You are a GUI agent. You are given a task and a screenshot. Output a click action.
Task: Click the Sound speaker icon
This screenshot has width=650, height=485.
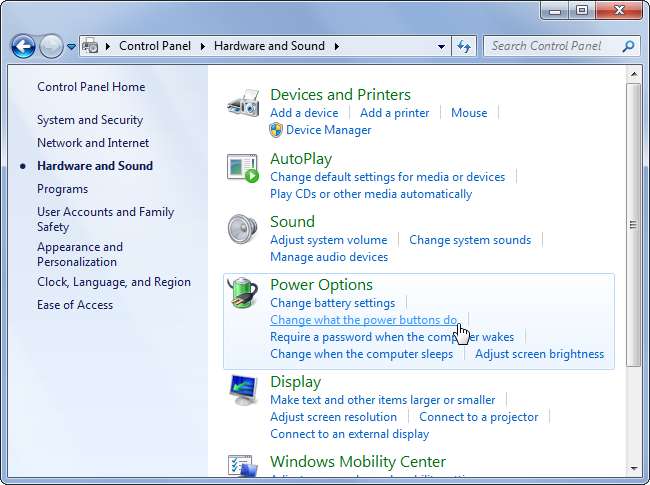[243, 230]
